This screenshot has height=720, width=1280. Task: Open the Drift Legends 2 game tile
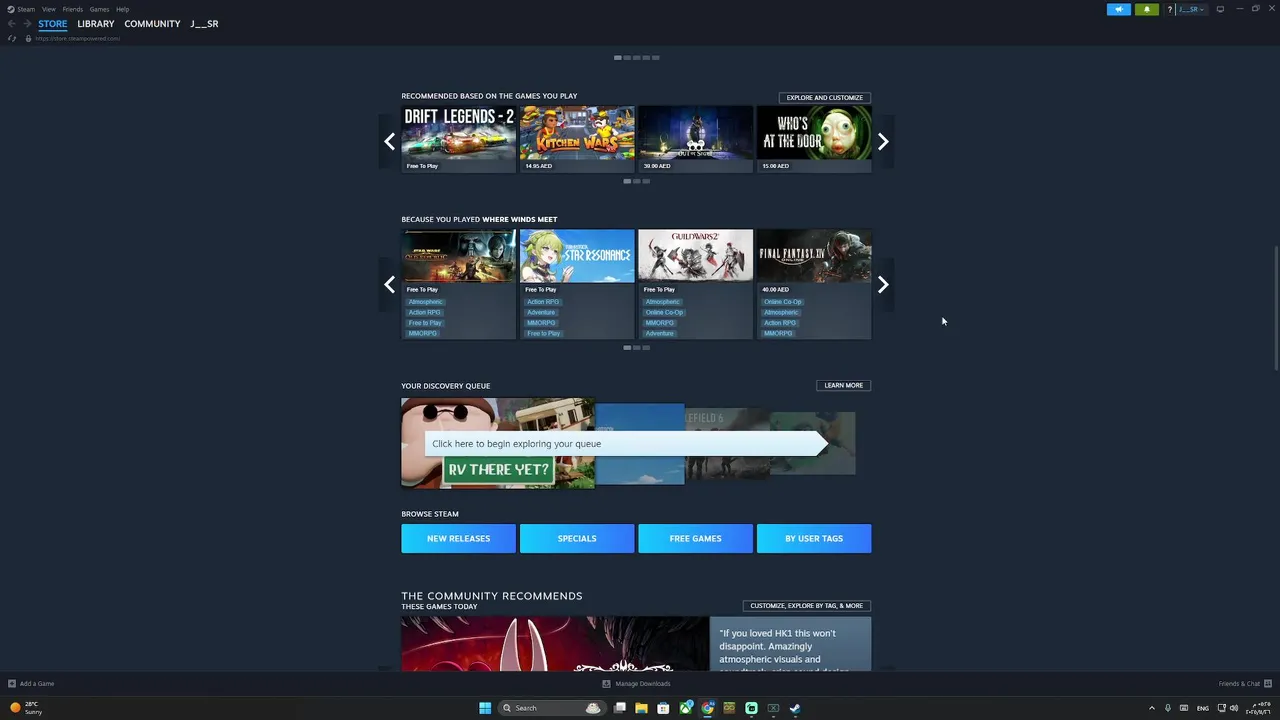click(458, 139)
